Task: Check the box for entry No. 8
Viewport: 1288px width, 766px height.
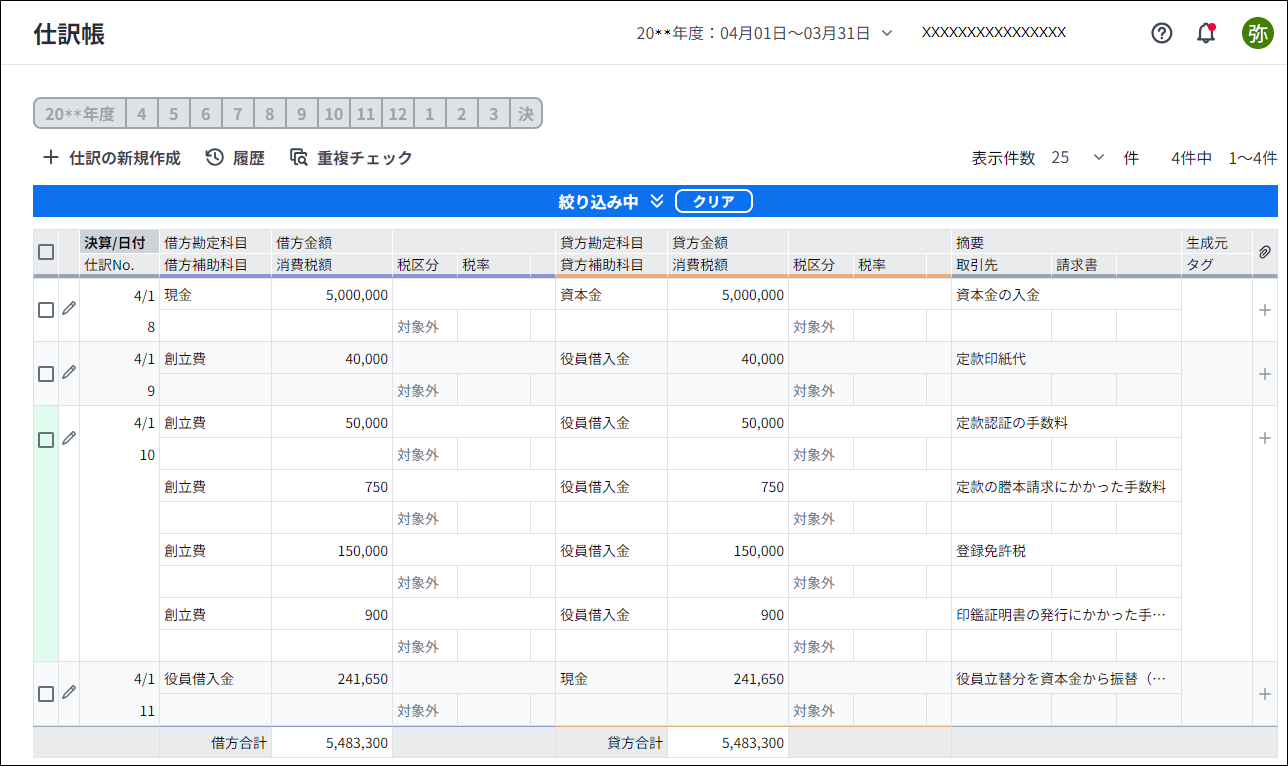Action: coord(46,310)
